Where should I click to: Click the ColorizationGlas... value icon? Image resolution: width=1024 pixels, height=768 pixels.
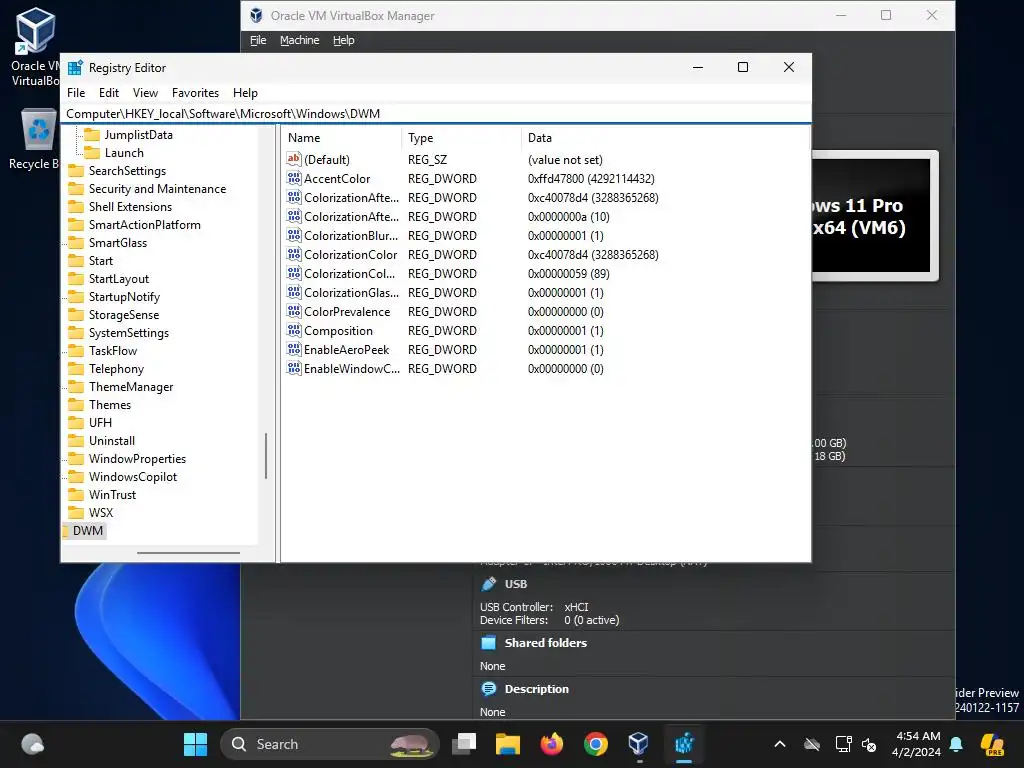(294, 293)
